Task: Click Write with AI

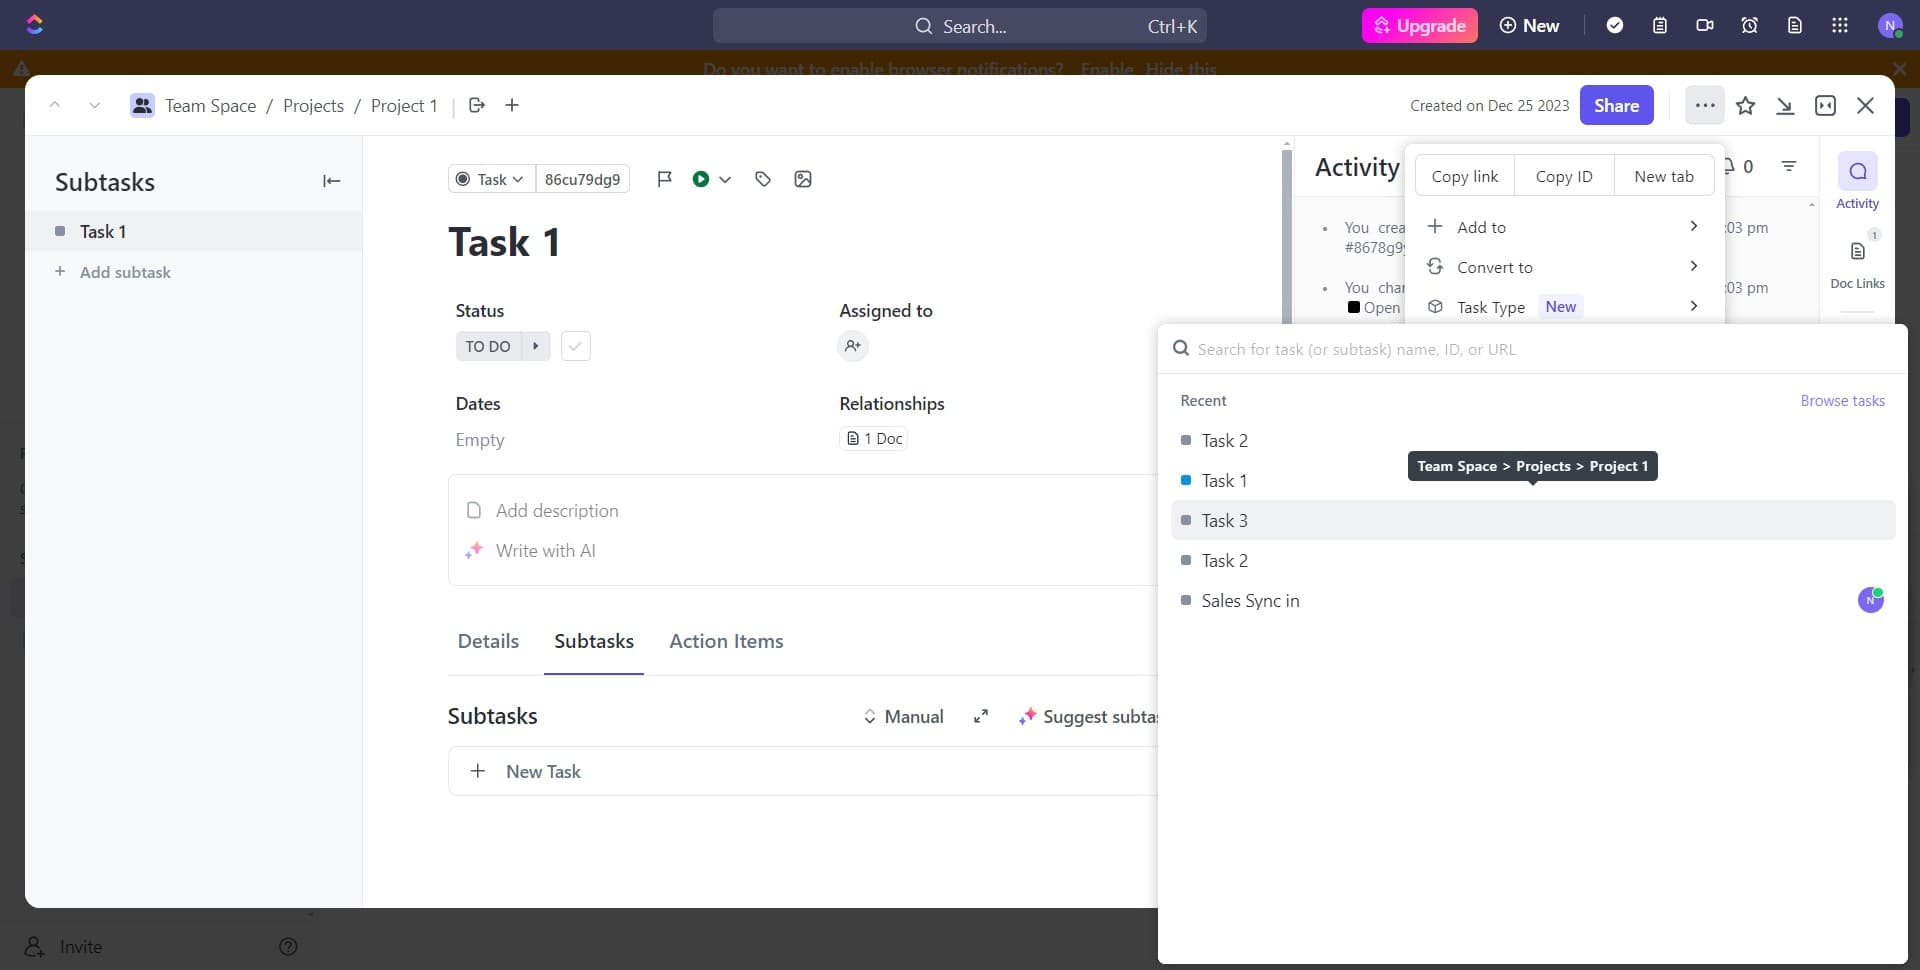Action: [x=545, y=550]
